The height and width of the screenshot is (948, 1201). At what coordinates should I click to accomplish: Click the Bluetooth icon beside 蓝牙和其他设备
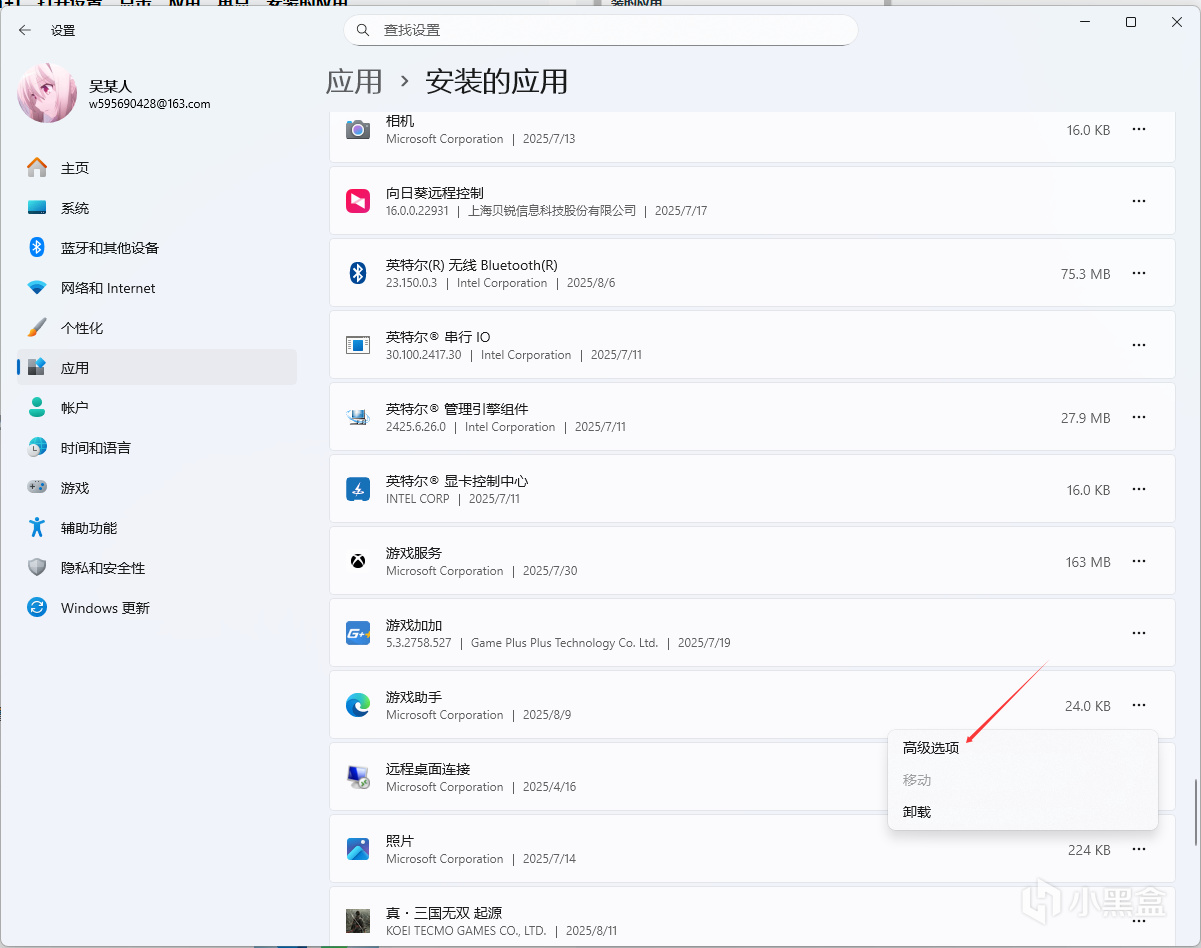coord(37,248)
